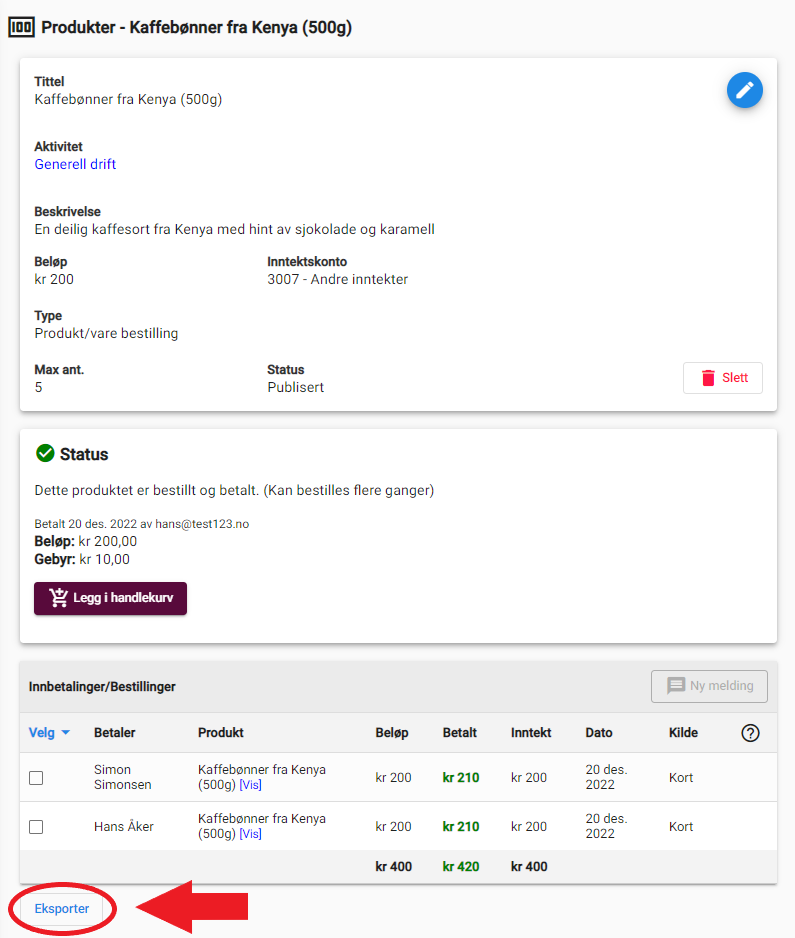Click the Ny melding message button
The height and width of the screenshot is (938, 795).
[x=709, y=686]
